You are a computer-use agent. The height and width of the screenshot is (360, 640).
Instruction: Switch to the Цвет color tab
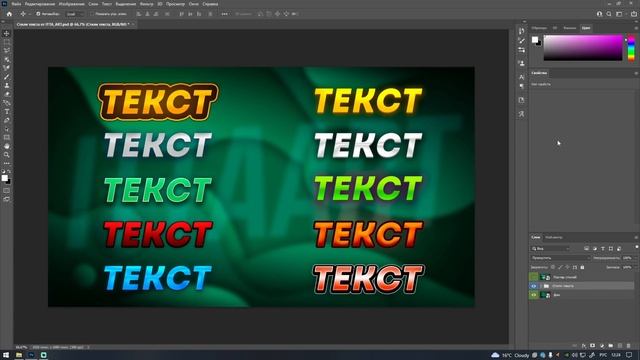tap(586, 28)
